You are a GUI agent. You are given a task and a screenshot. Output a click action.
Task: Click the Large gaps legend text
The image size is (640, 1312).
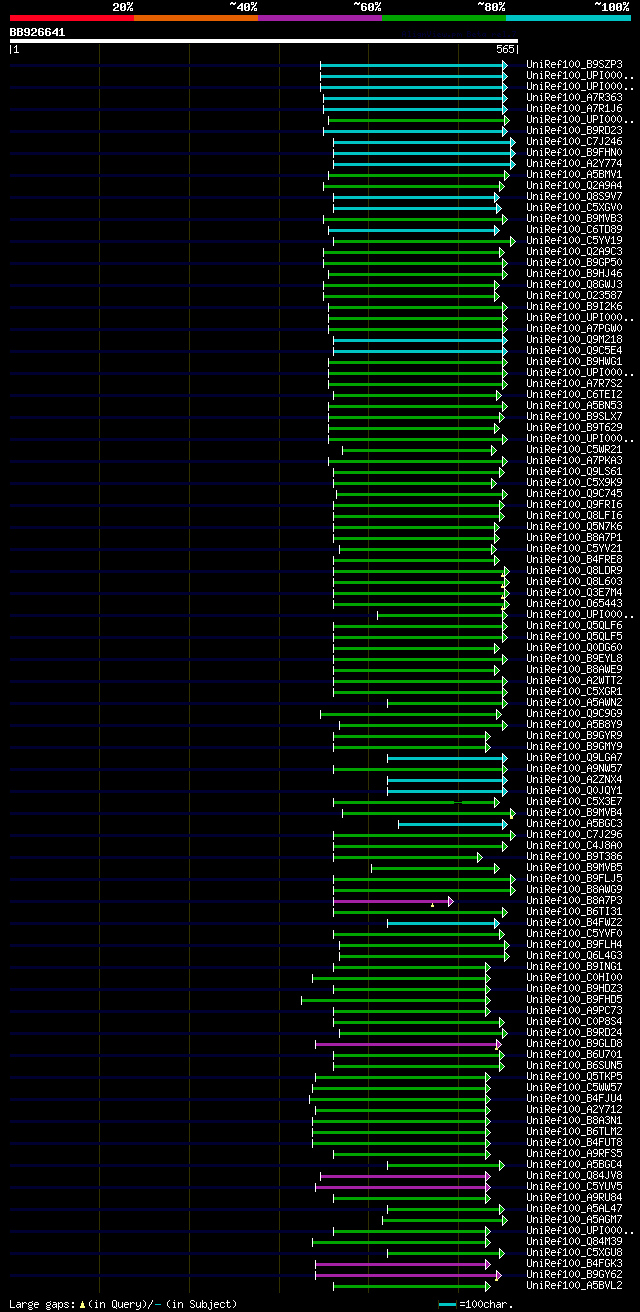click(124, 1304)
